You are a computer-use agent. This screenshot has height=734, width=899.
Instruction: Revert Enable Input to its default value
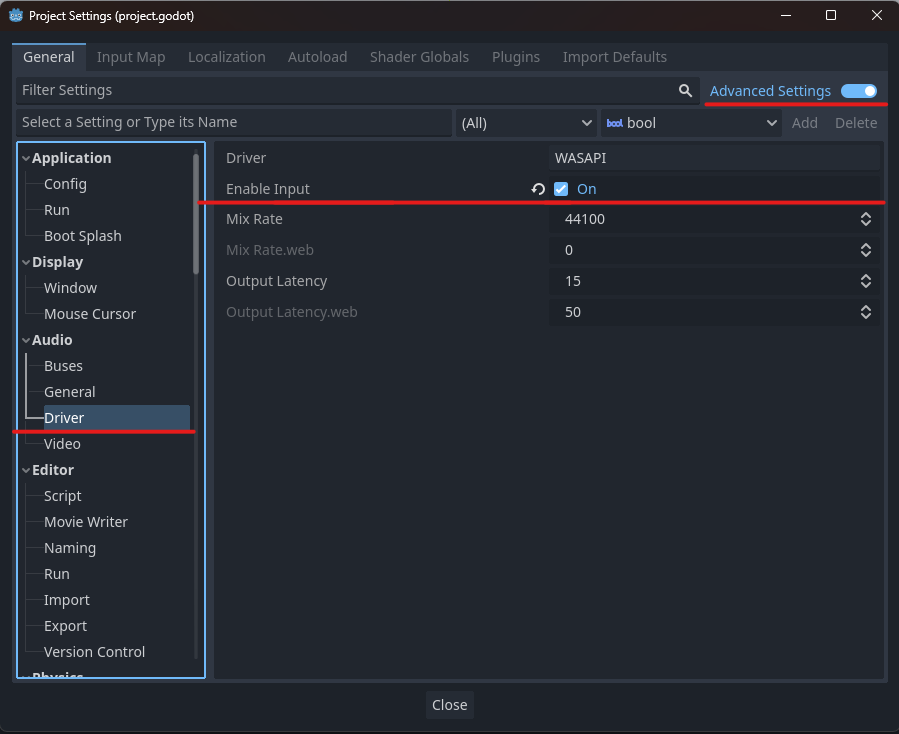click(x=538, y=189)
